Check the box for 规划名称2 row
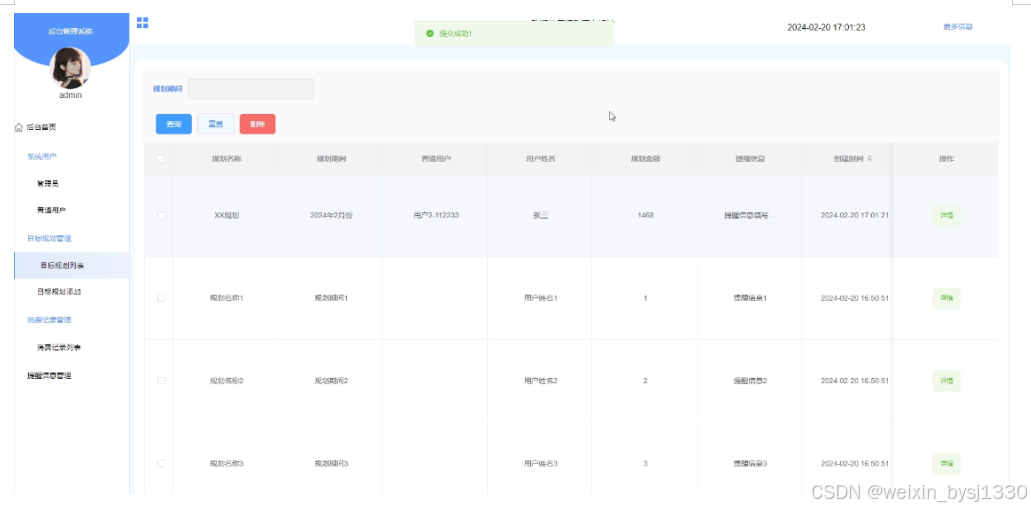 [x=160, y=381]
